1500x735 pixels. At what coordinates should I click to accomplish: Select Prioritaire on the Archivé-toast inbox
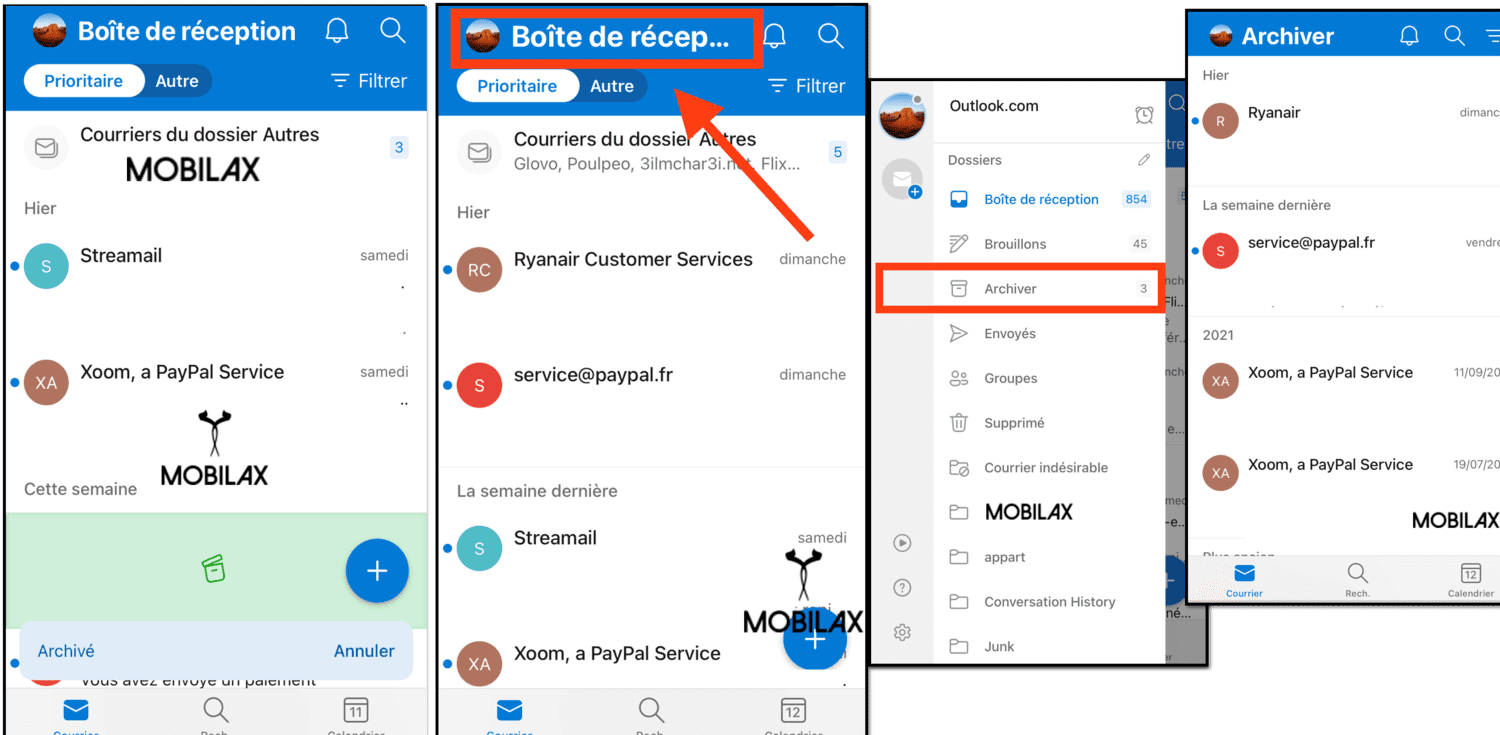(x=84, y=81)
